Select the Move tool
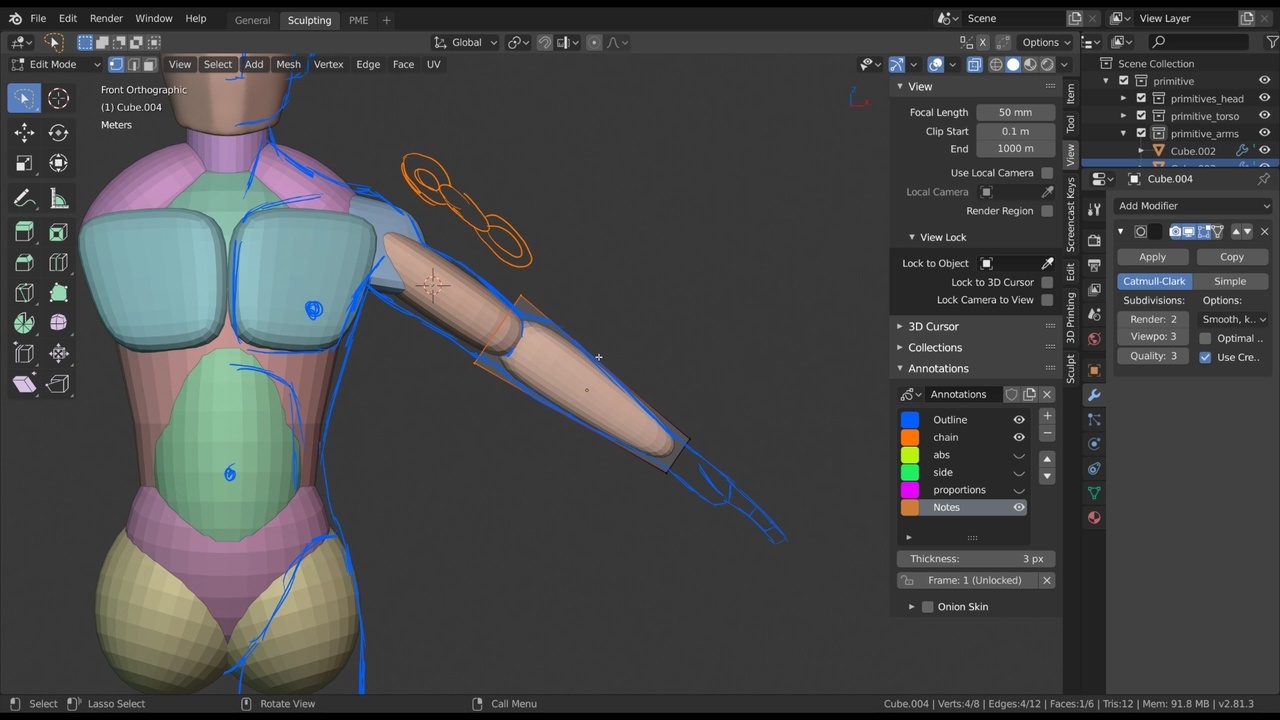 tap(24, 133)
